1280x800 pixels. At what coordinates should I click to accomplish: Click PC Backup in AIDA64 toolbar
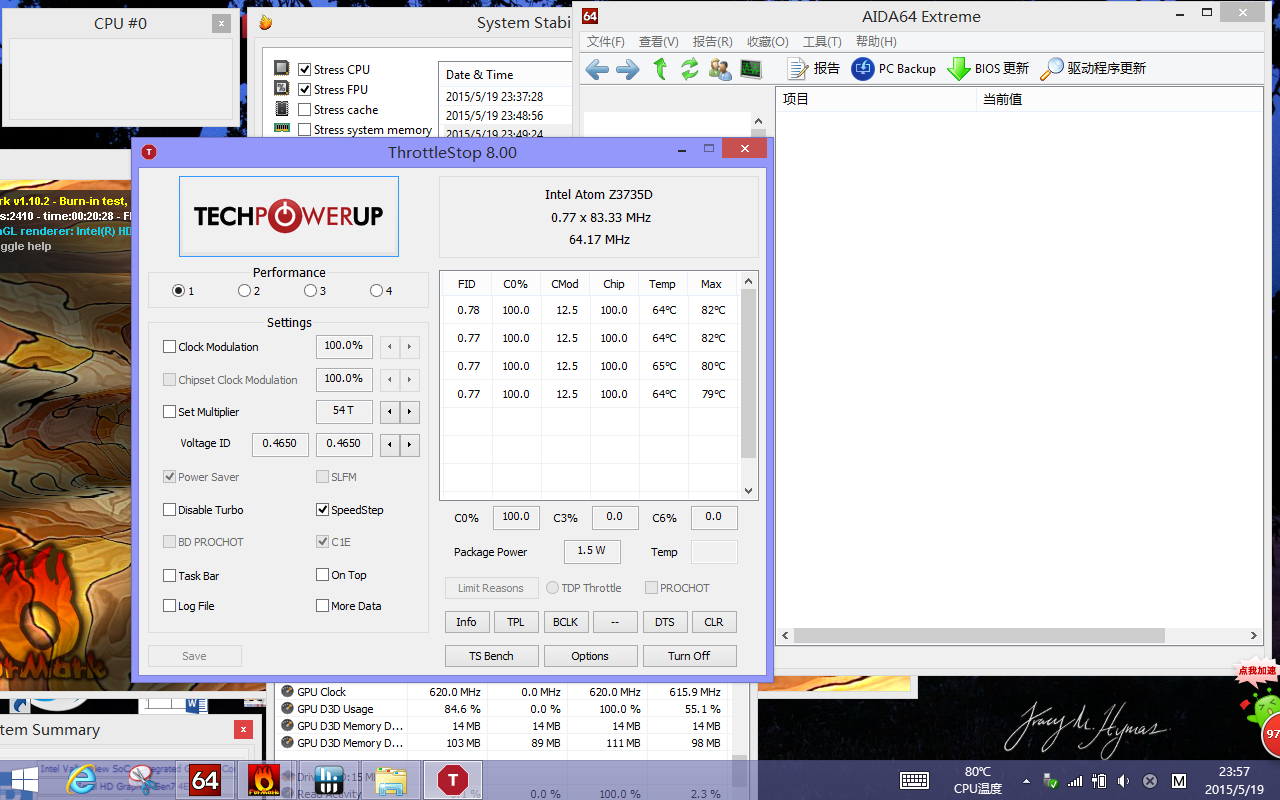point(894,69)
